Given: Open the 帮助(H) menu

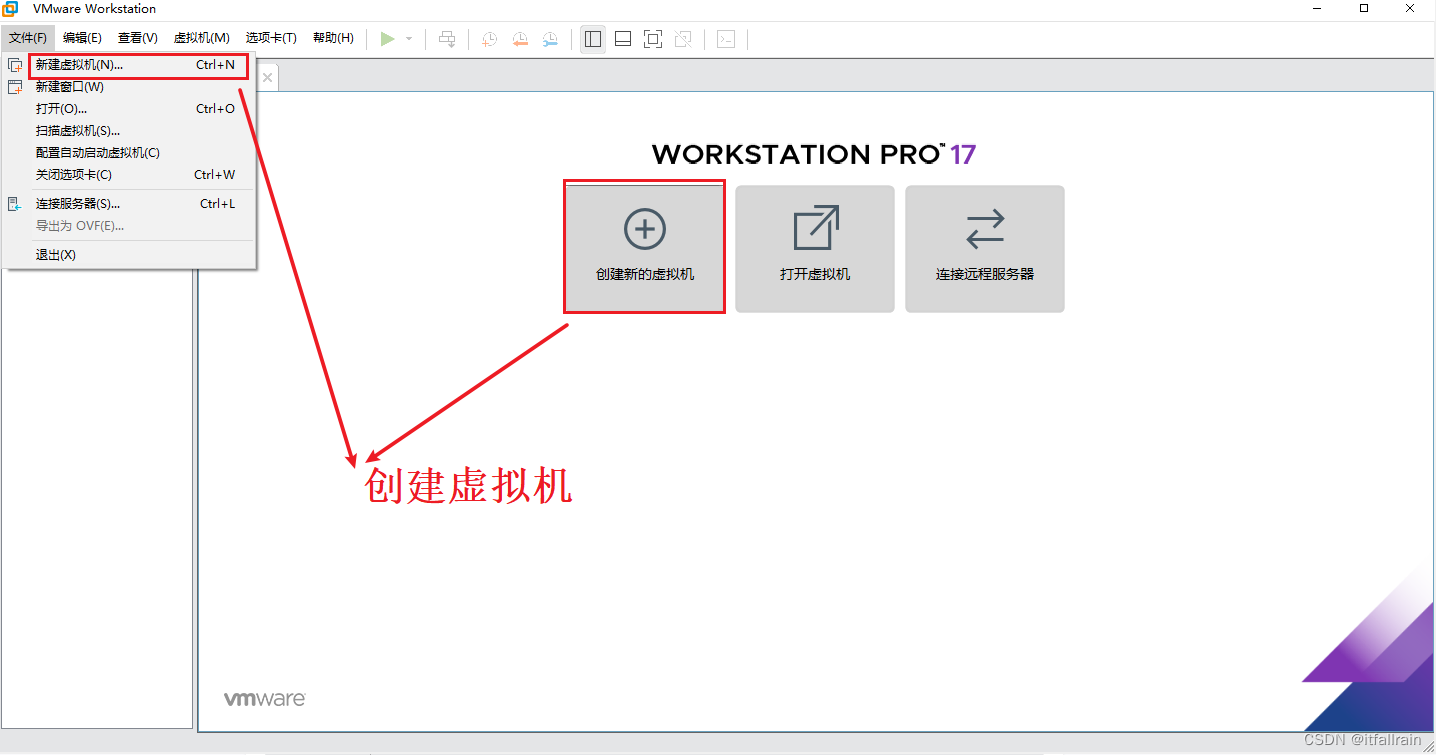Looking at the screenshot, I should pyautogui.click(x=333, y=38).
